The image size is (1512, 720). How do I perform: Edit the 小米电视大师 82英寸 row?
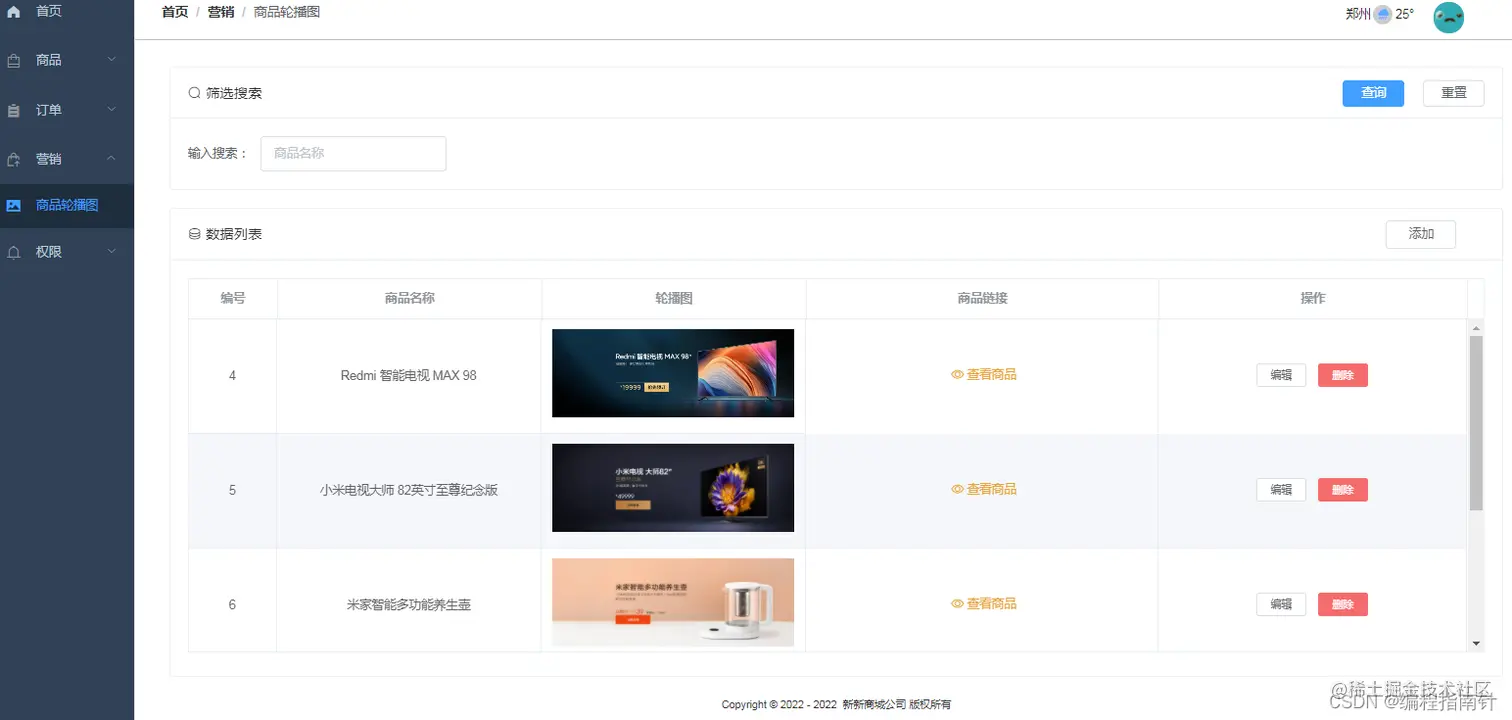coord(1281,490)
